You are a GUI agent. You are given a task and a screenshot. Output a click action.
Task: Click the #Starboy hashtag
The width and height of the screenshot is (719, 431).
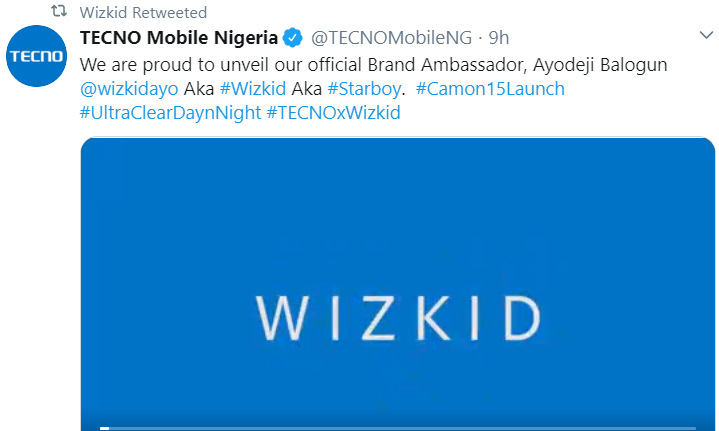(364, 89)
